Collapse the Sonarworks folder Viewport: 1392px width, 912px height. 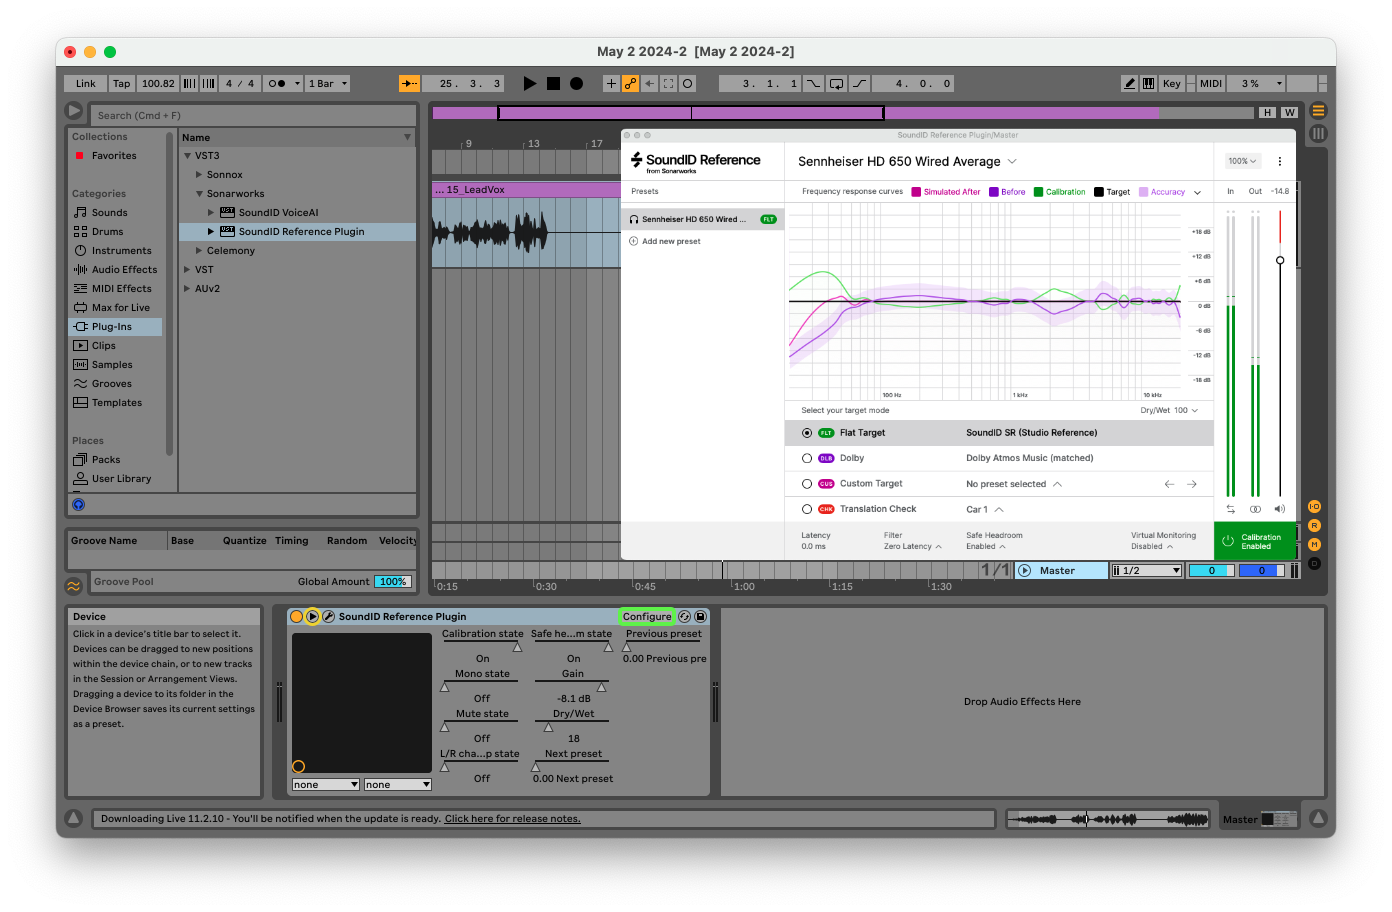click(199, 194)
